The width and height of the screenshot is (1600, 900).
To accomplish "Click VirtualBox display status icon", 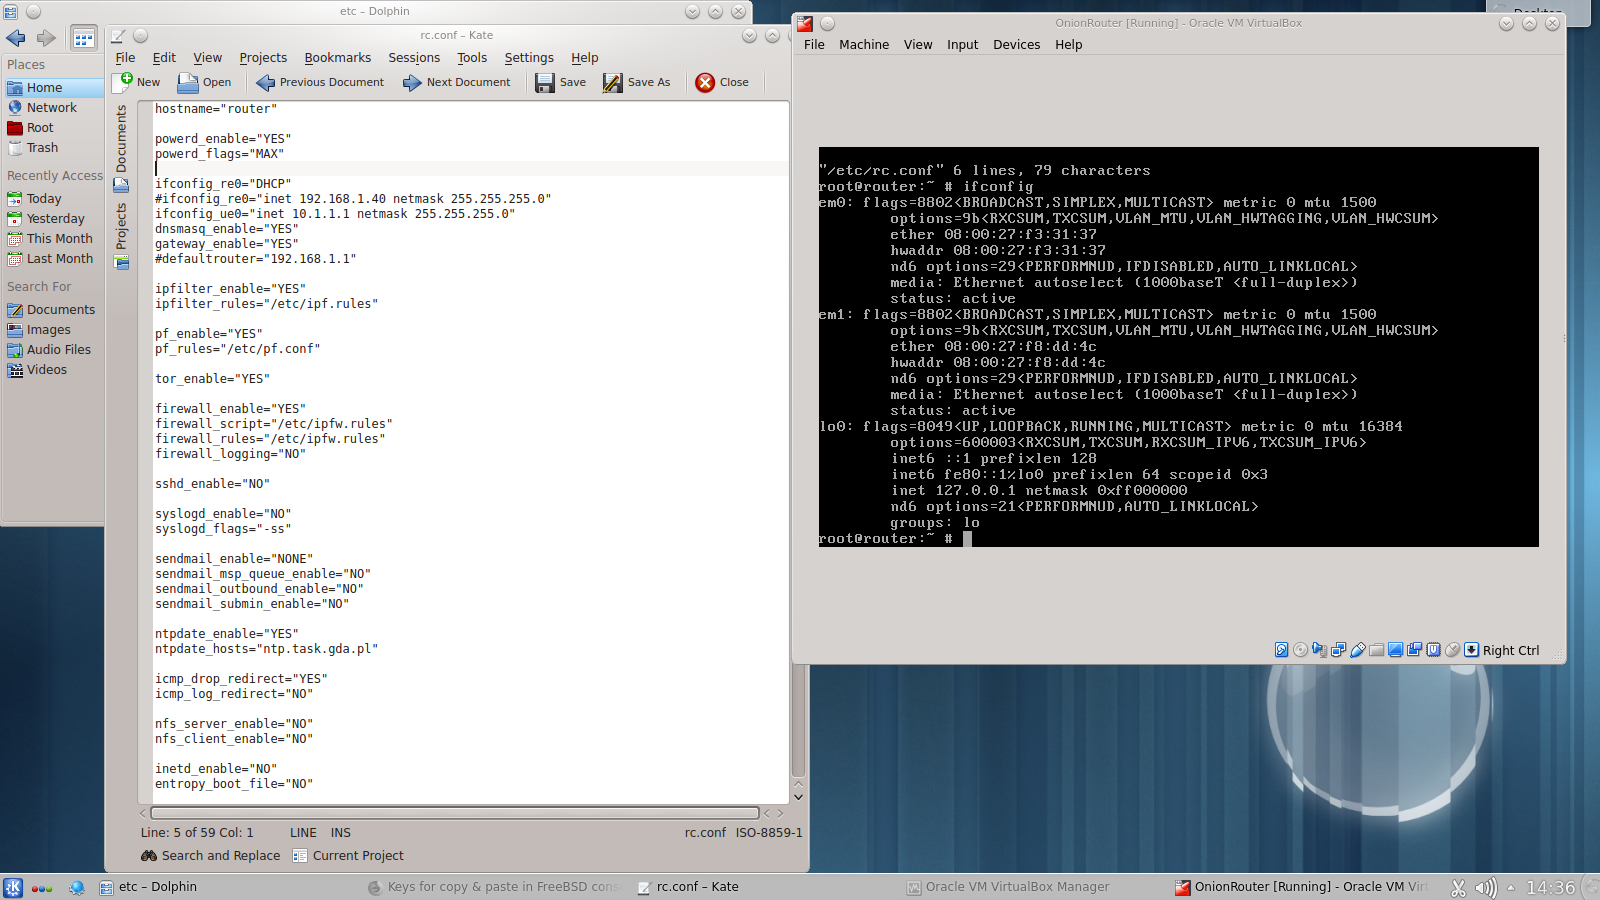I will click(1395, 650).
